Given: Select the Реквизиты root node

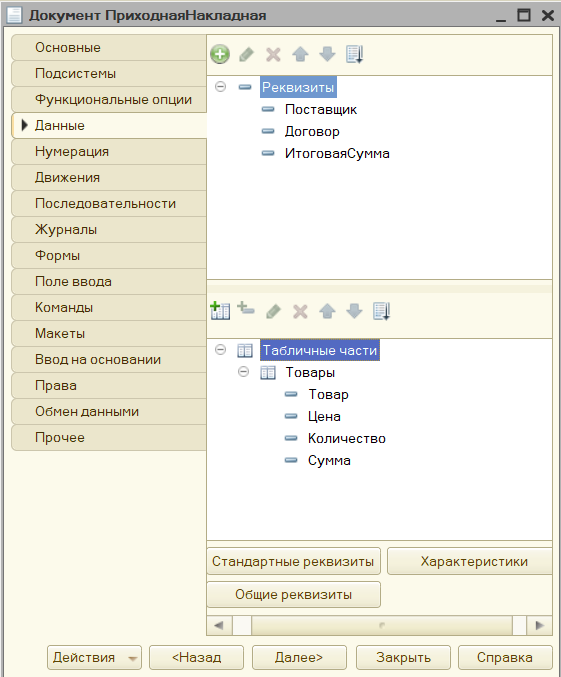Looking at the screenshot, I should [x=298, y=87].
